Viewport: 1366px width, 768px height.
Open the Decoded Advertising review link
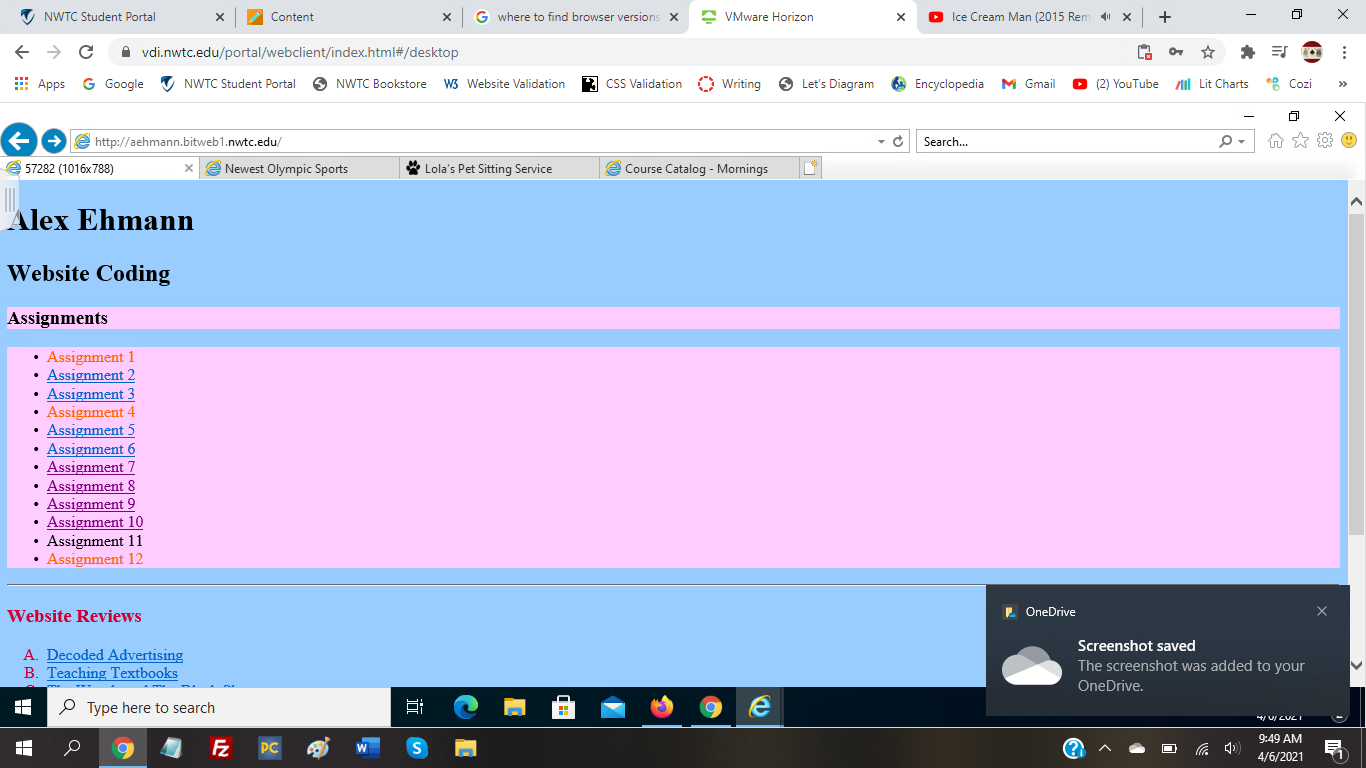tap(115, 654)
